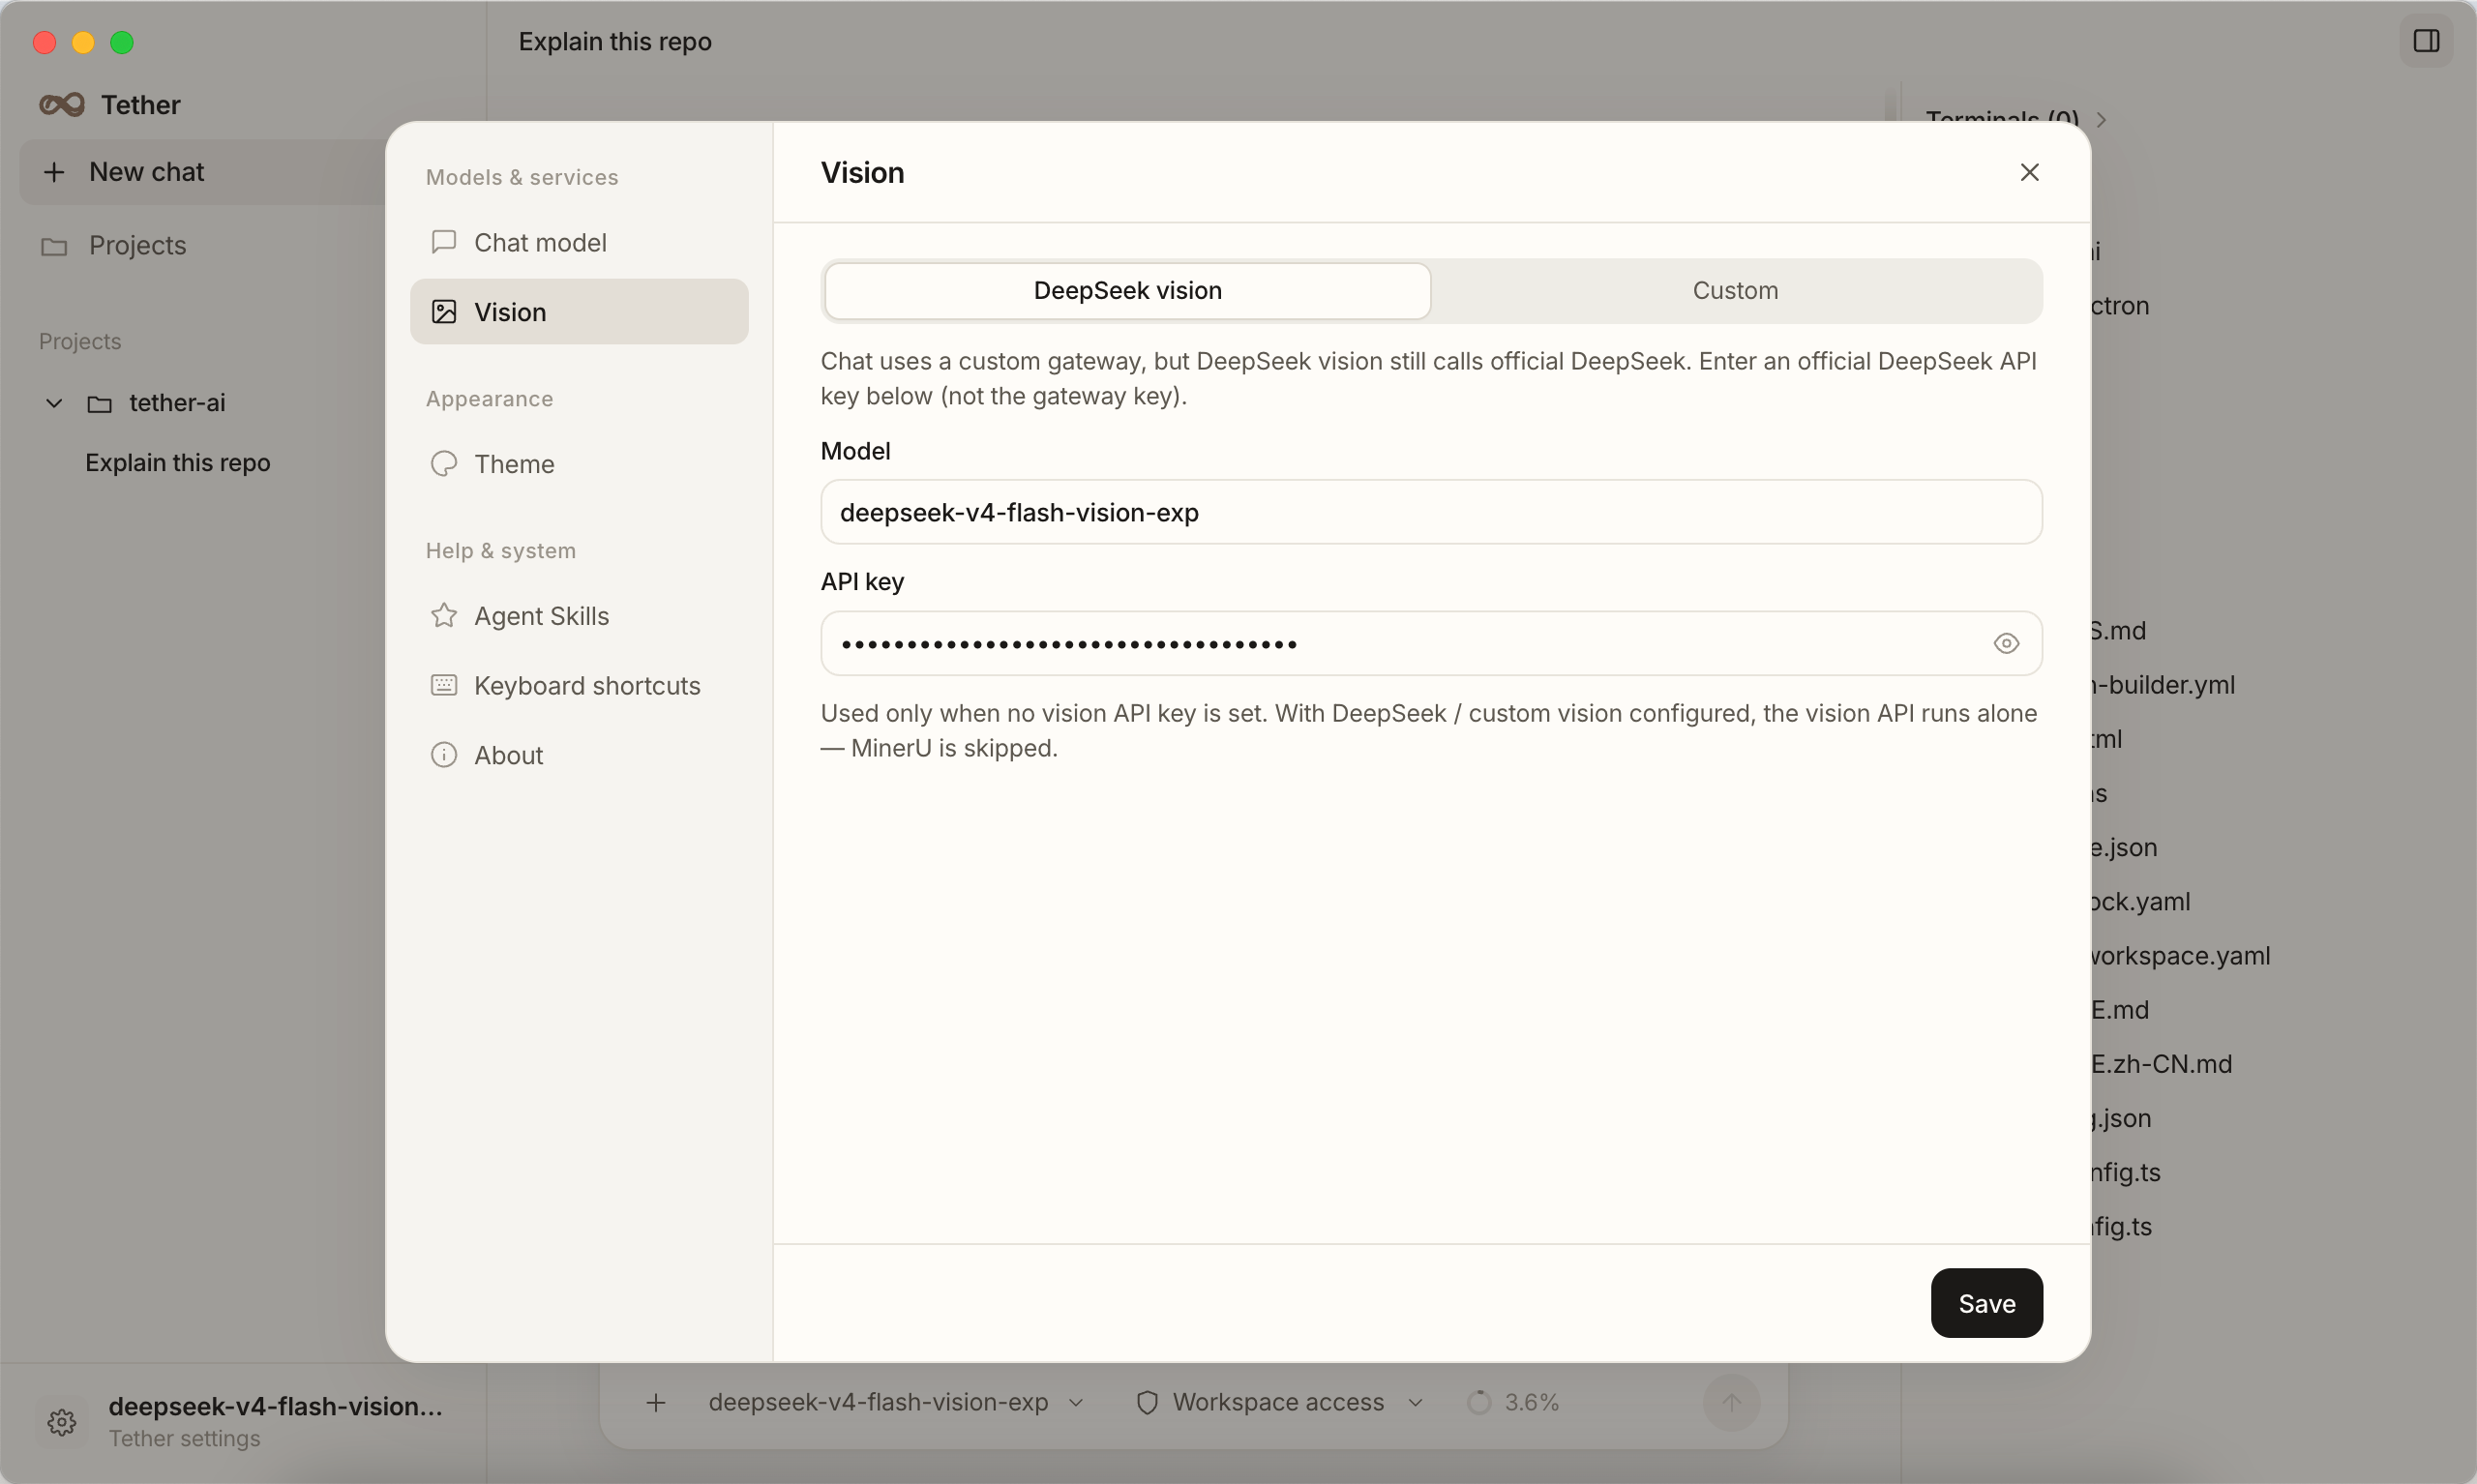Click the send arrow button in composer
Viewport: 2477px width, 1484px height.
click(x=1732, y=1403)
